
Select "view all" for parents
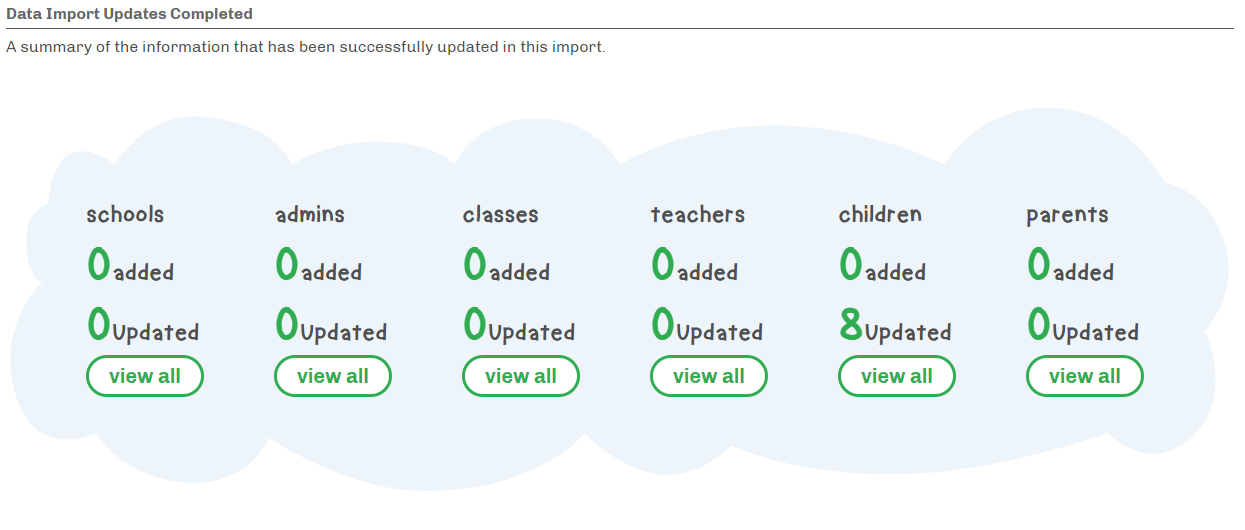pos(1085,376)
